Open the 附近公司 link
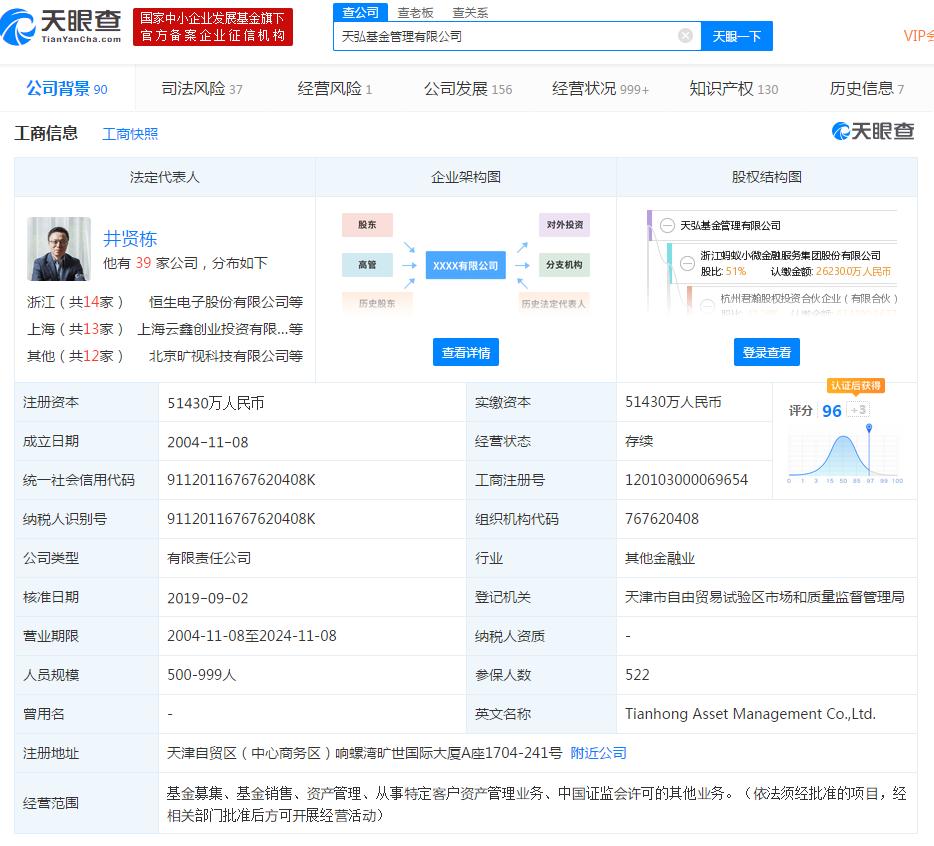Image resolution: width=934 pixels, height=846 pixels. (x=598, y=753)
